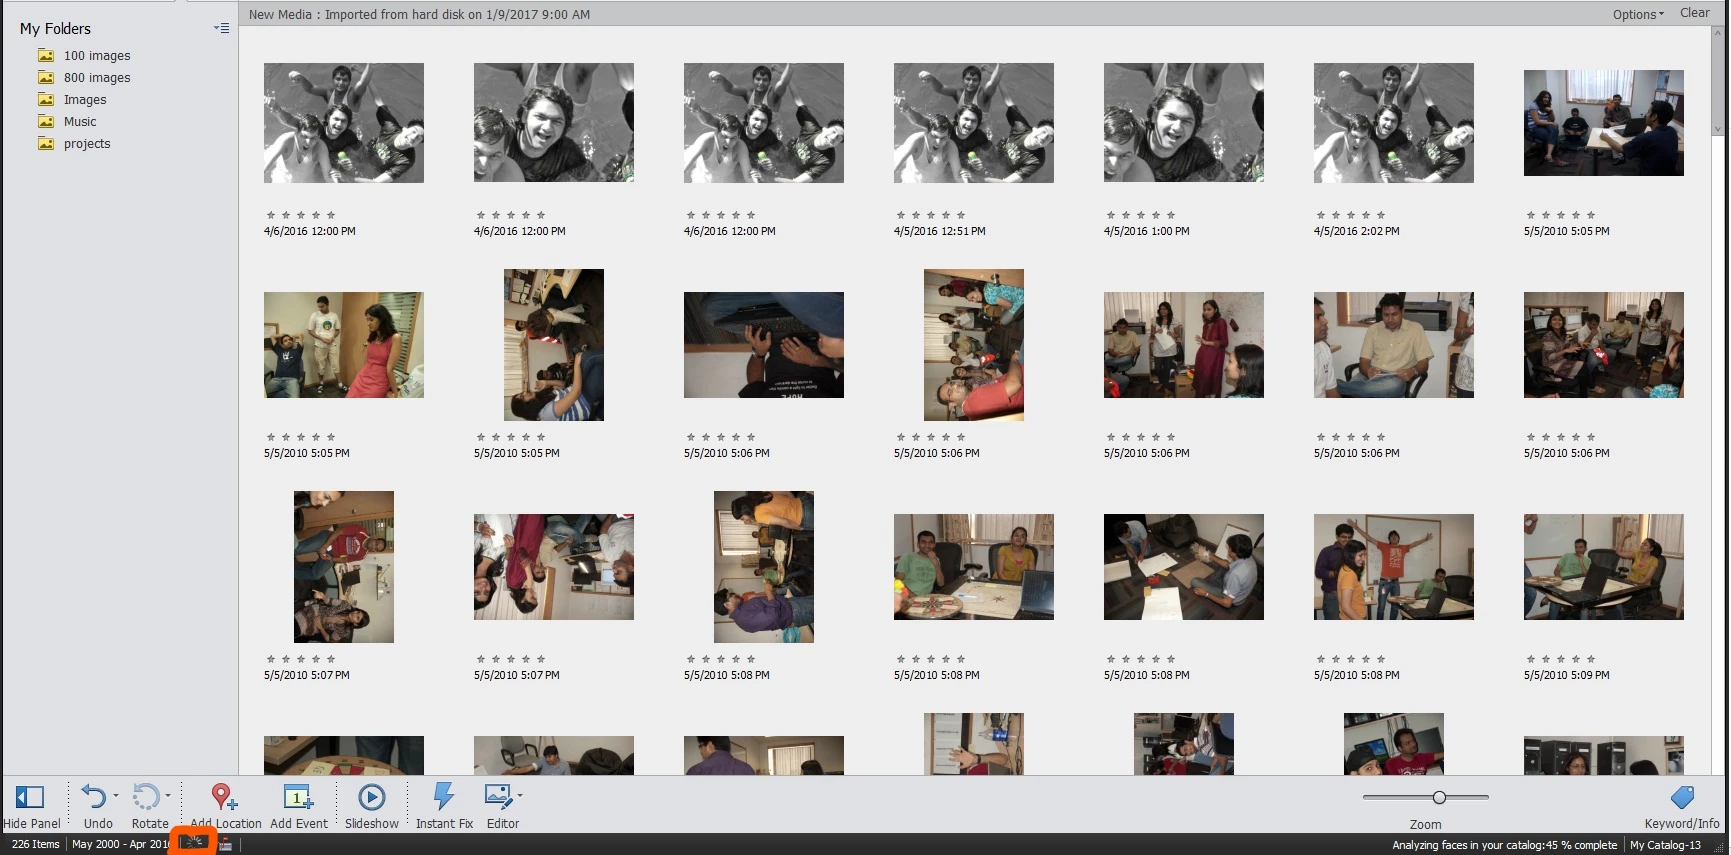The image size is (1731, 855).
Task: Click the Hide Panel icon
Action: click(30, 797)
